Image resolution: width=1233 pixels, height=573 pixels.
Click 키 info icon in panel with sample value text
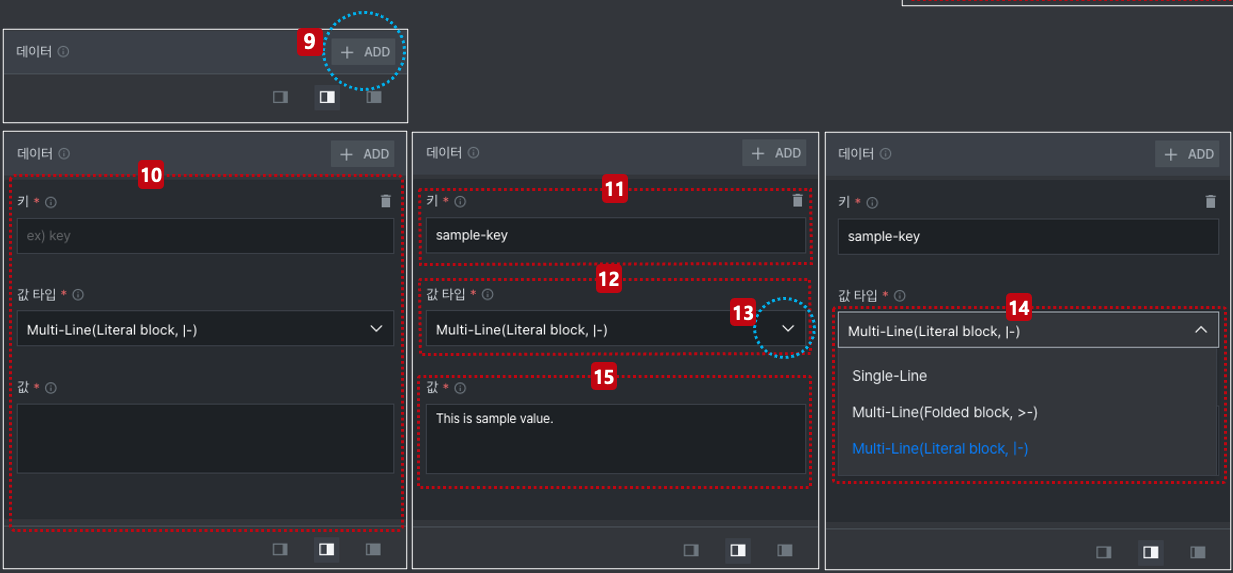pyautogui.click(x=460, y=202)
